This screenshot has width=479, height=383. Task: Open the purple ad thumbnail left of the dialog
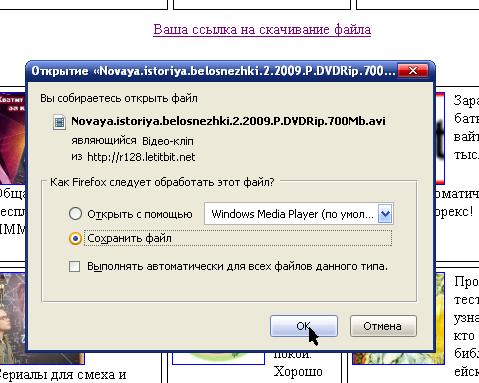(x=13, y=138)
